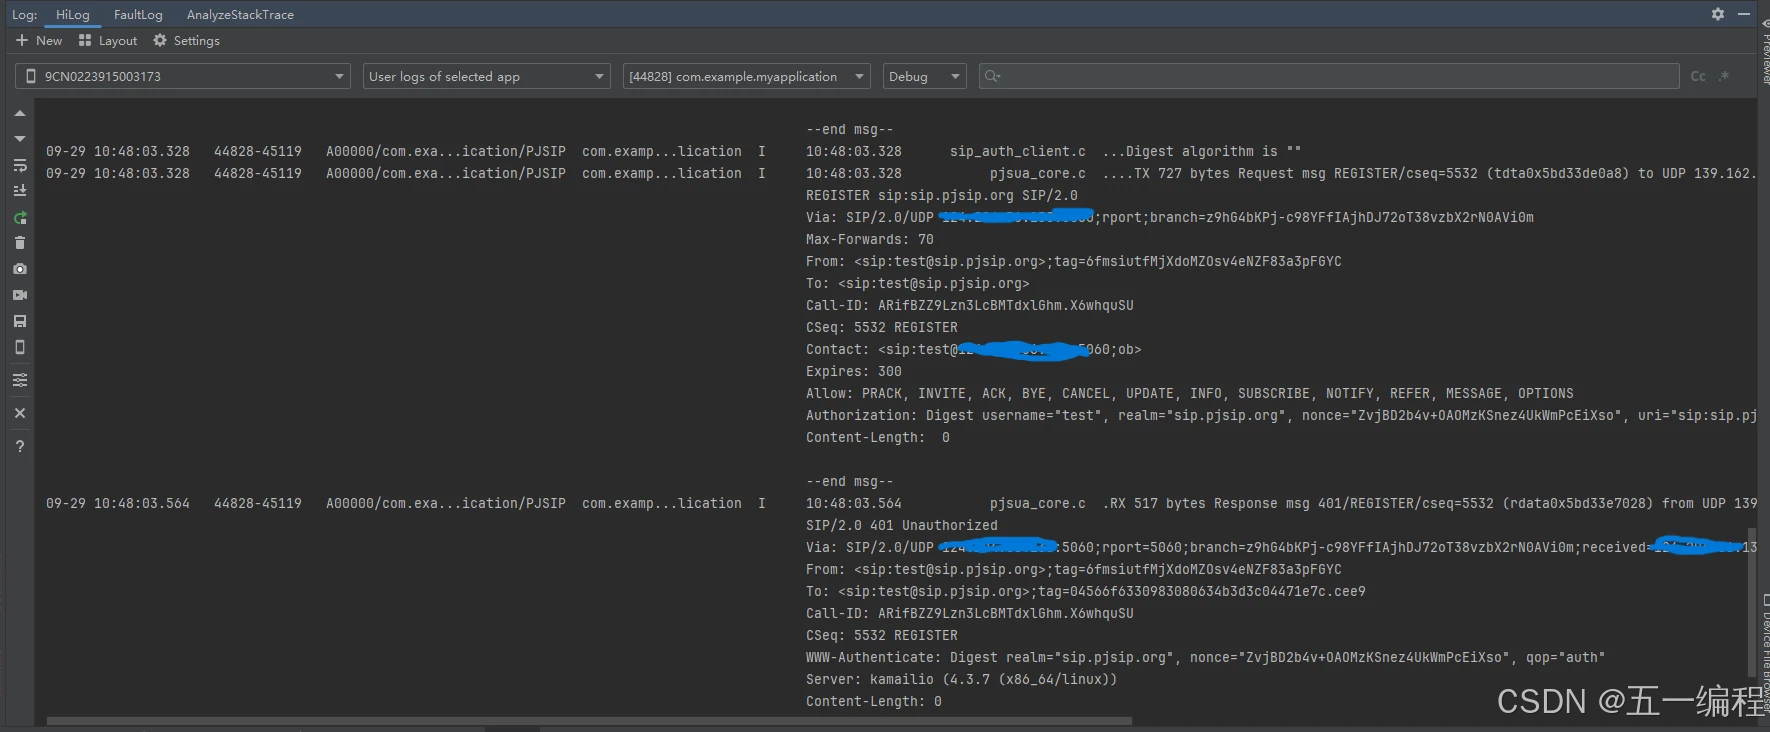Click the 'Max-Forwards: 70' log line
The height and width of the screenshot is (732, 1770).
pyautogui.click(x=869, y=239)
